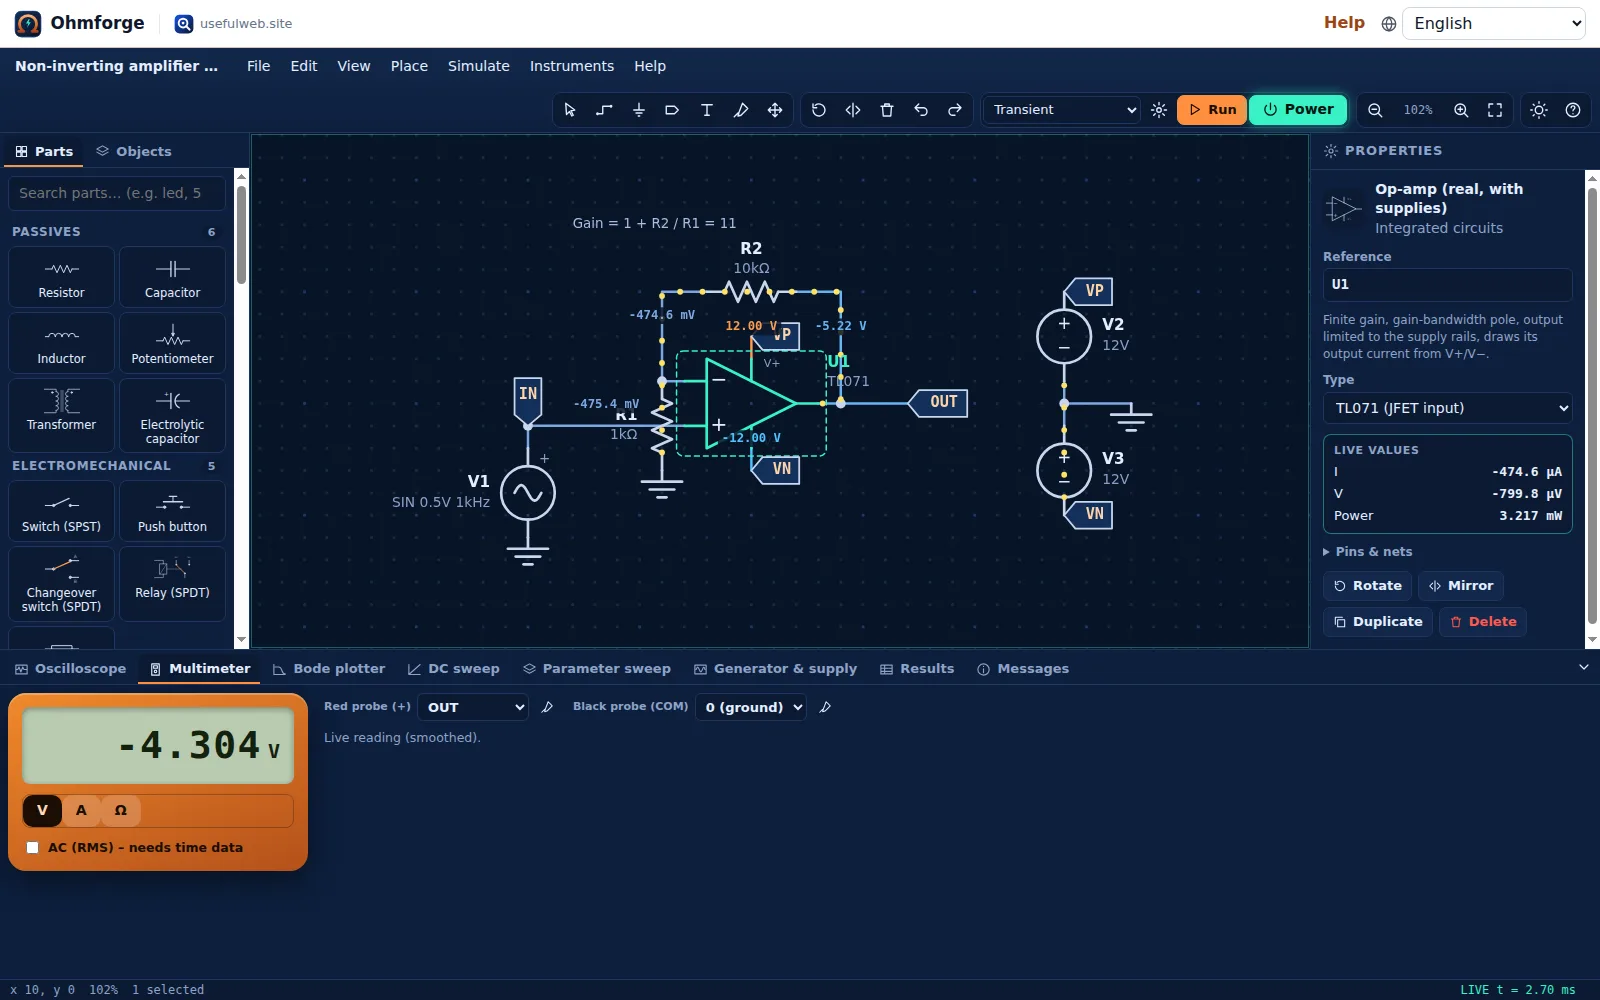Click the Reference field U1
The height and width of the screenshot is (1000, 1600).
coord(1447,284)
